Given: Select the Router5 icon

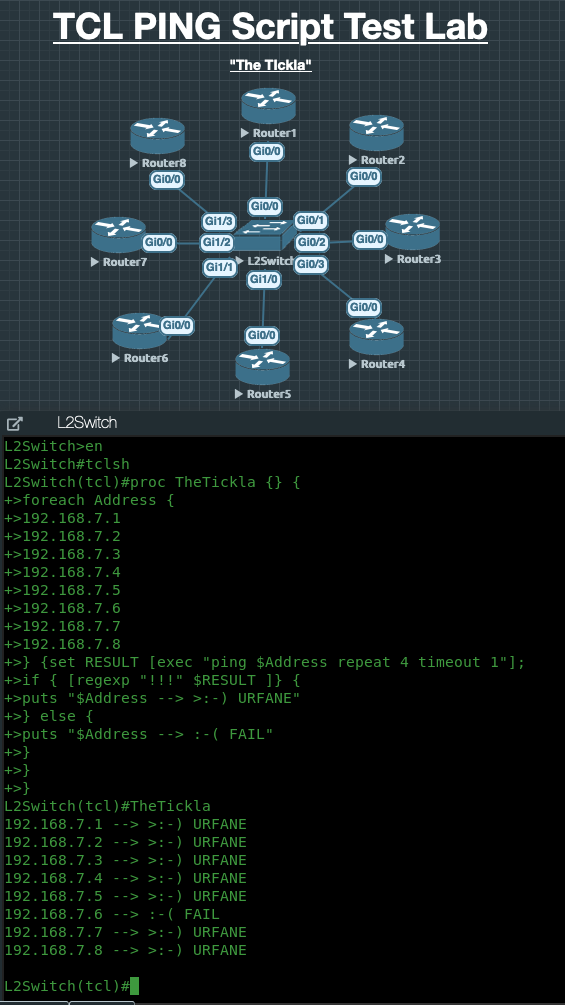Looking at the screenshot, I should 263,367.
